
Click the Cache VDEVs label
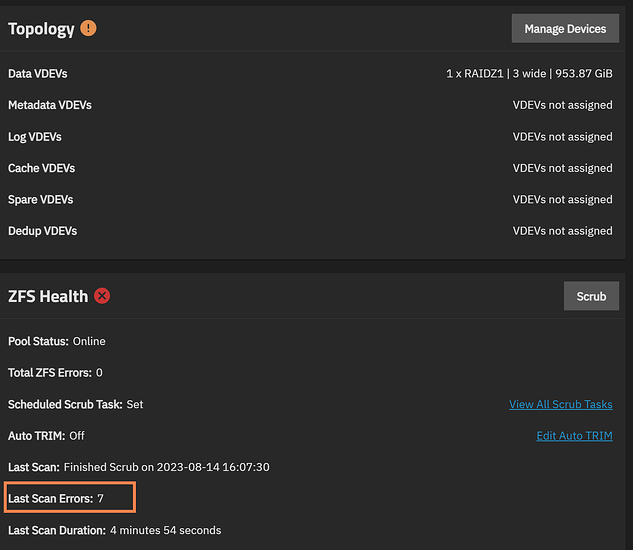[41, 168]
